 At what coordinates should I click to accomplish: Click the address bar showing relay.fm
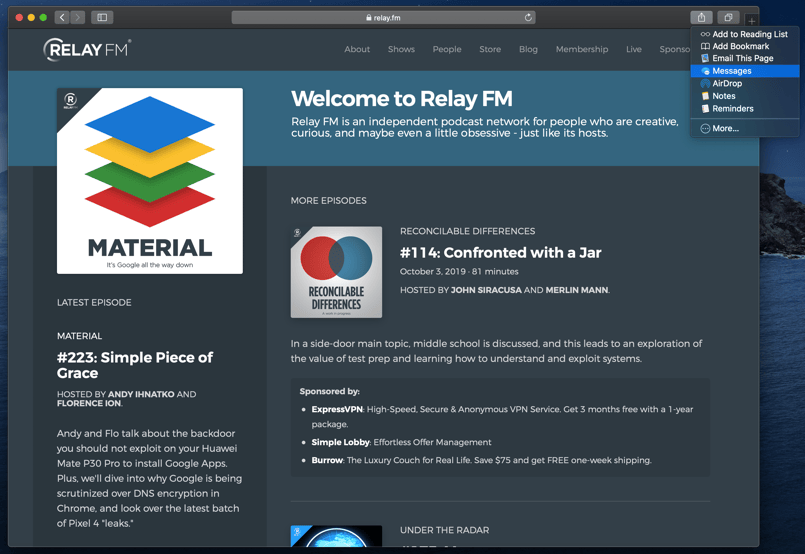(x=383, y=17)
